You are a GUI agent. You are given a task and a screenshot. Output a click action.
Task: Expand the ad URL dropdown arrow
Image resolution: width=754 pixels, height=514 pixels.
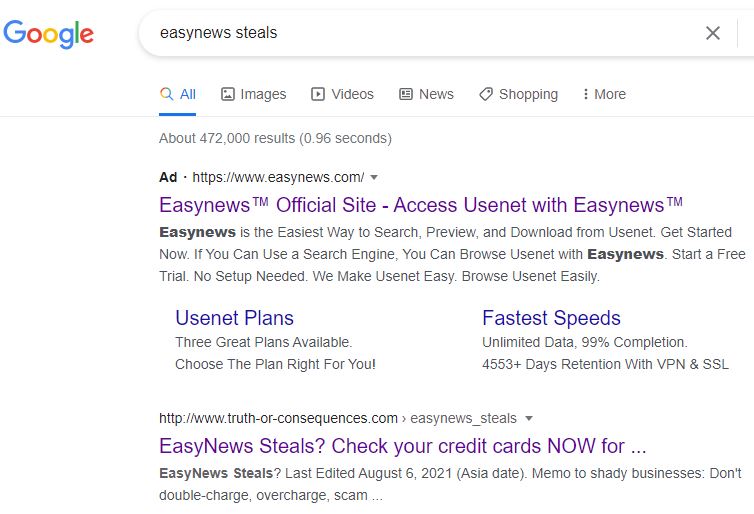[x=374, y=177]
